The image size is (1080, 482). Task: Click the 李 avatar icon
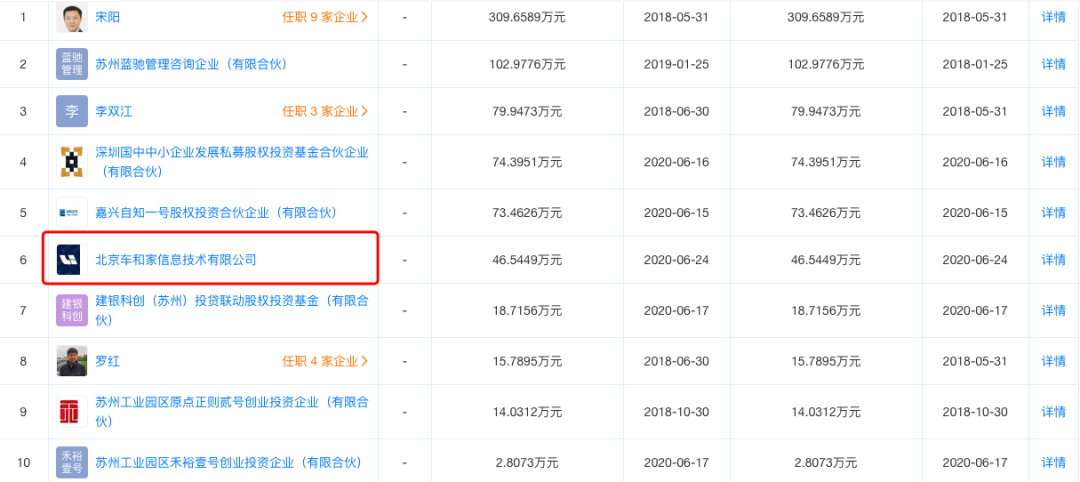click(72, 111)
